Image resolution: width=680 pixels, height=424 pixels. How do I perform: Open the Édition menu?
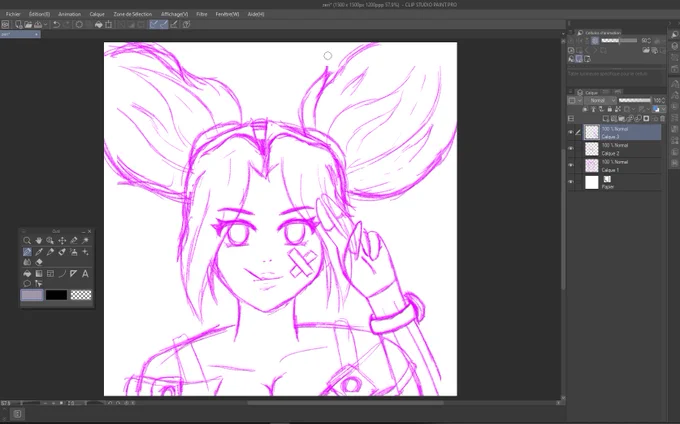(x=39, y=14)
